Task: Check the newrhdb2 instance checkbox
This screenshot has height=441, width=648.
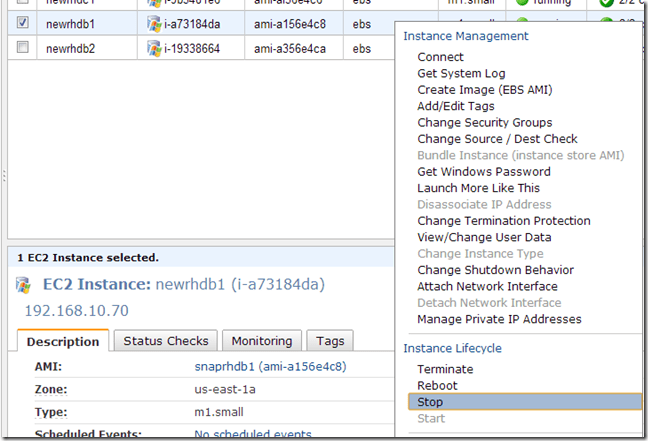Action: [x=22, y=47]
